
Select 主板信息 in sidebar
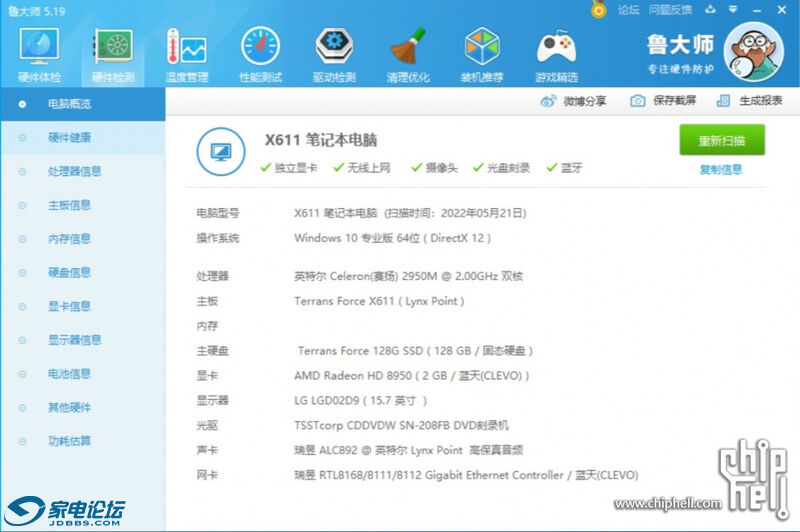pyautogui.click(x=83, y=205)
